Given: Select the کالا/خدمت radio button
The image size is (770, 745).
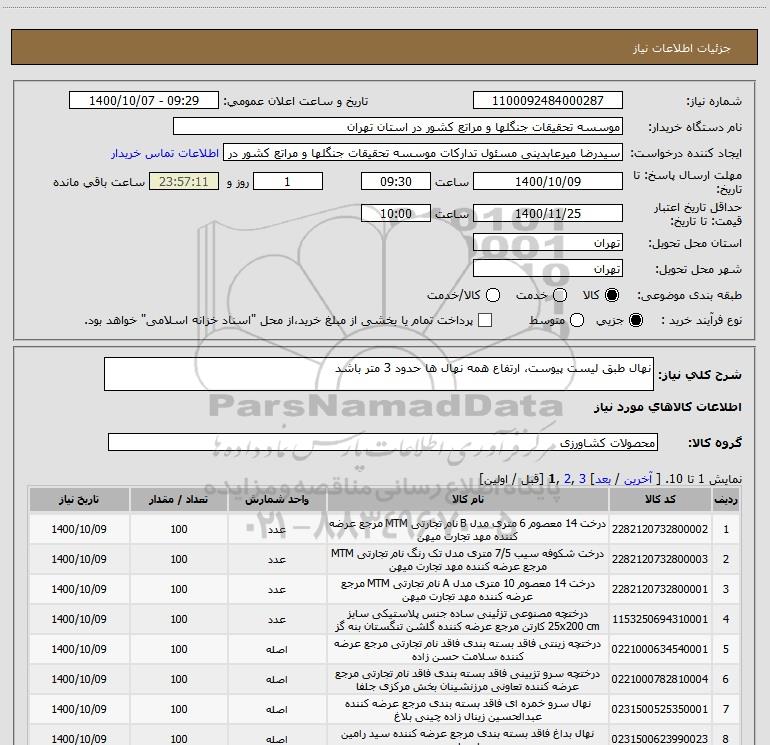Looking at the screenshot, I should point(493,295).
